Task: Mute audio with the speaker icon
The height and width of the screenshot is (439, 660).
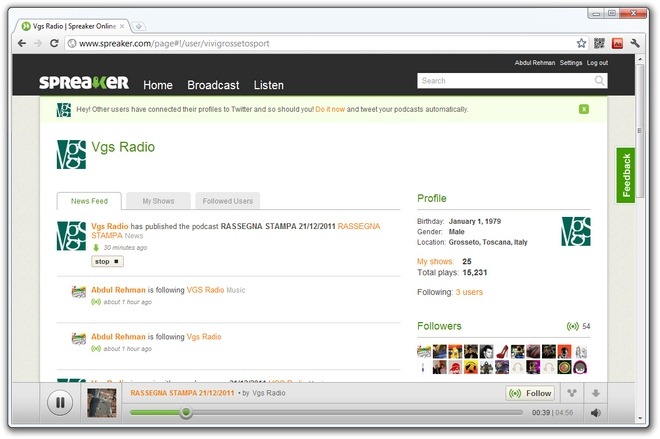Action: coord(596,413)
